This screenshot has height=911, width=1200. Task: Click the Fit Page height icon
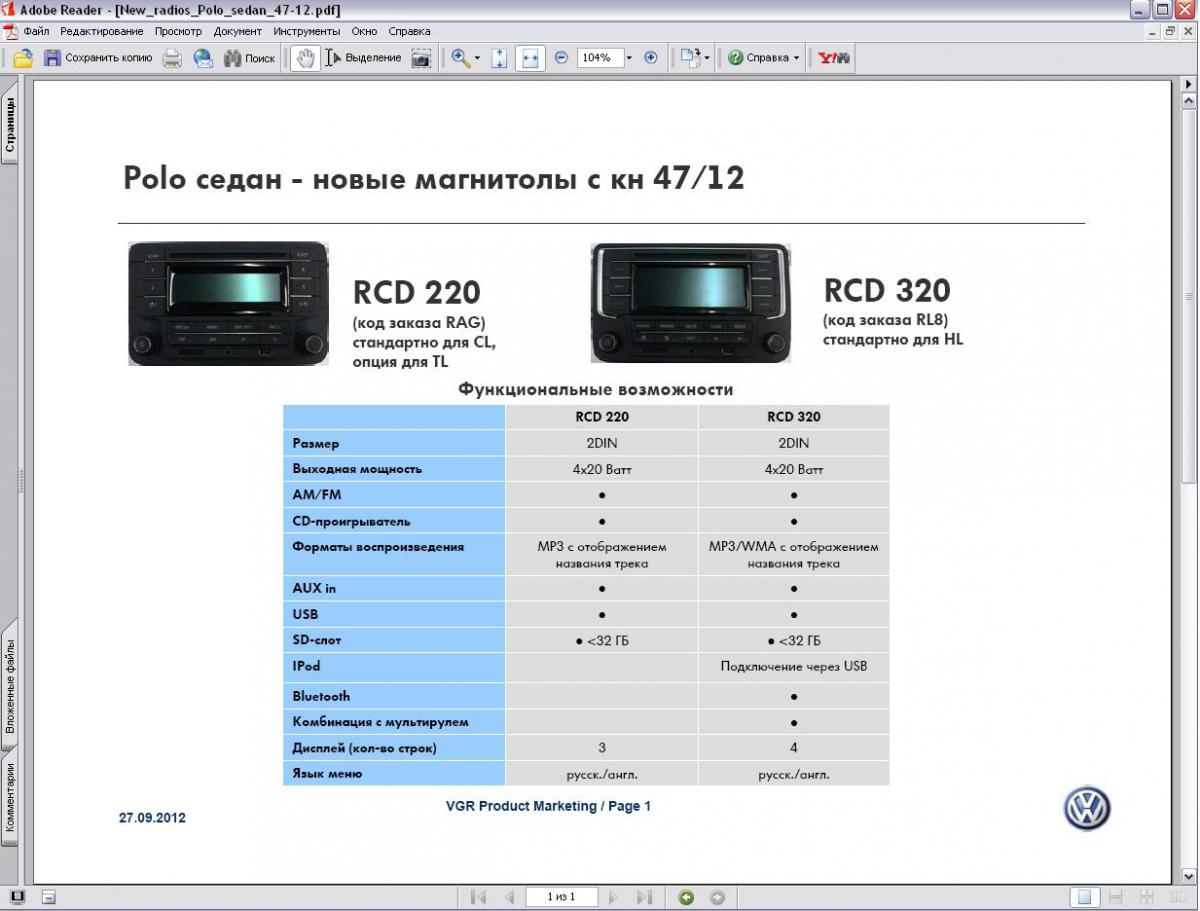500,58
